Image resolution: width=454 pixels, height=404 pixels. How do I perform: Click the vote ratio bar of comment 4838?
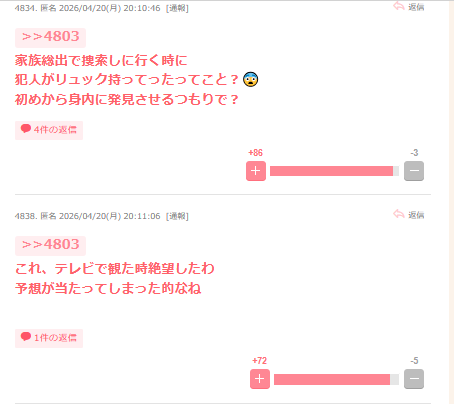coord(336,379)
